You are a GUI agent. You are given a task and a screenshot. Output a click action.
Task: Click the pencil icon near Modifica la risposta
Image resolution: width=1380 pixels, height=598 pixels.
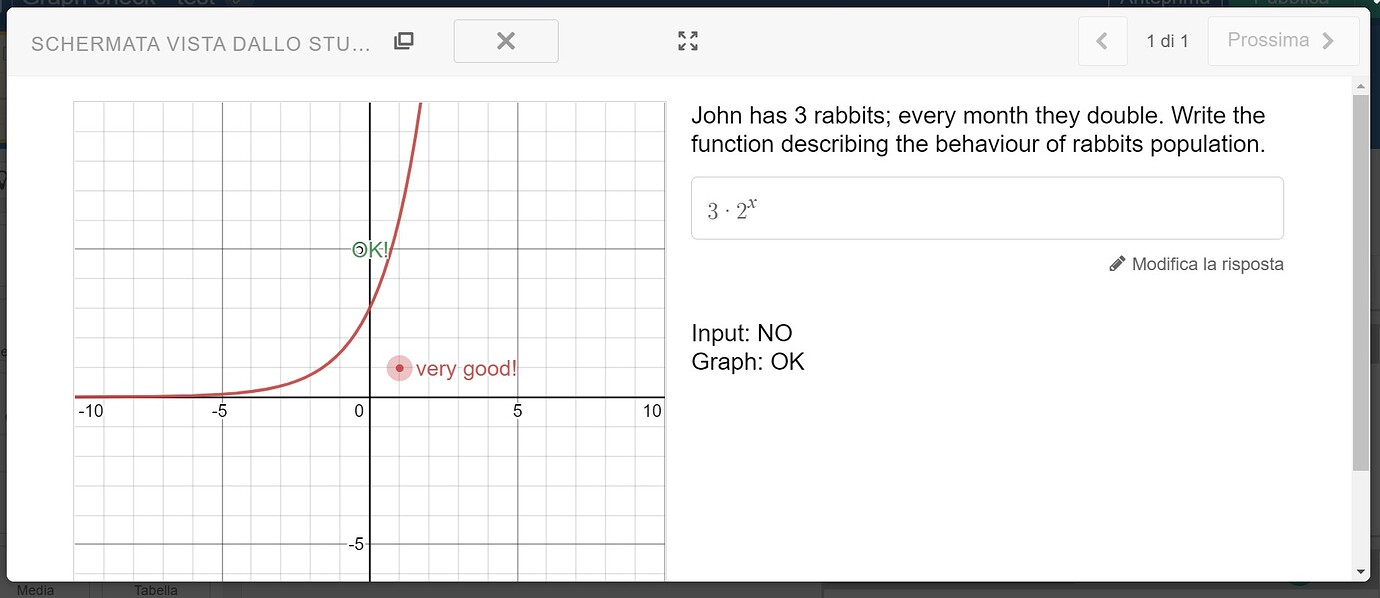(1117, 263)
